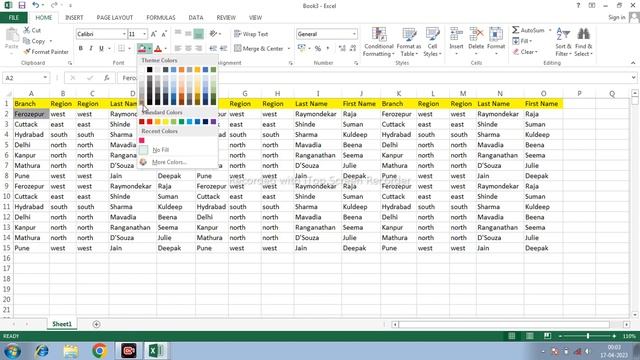Undo the last action in the title bar
Viewport: 640px width, 360px height.
[x=36, y=5]
